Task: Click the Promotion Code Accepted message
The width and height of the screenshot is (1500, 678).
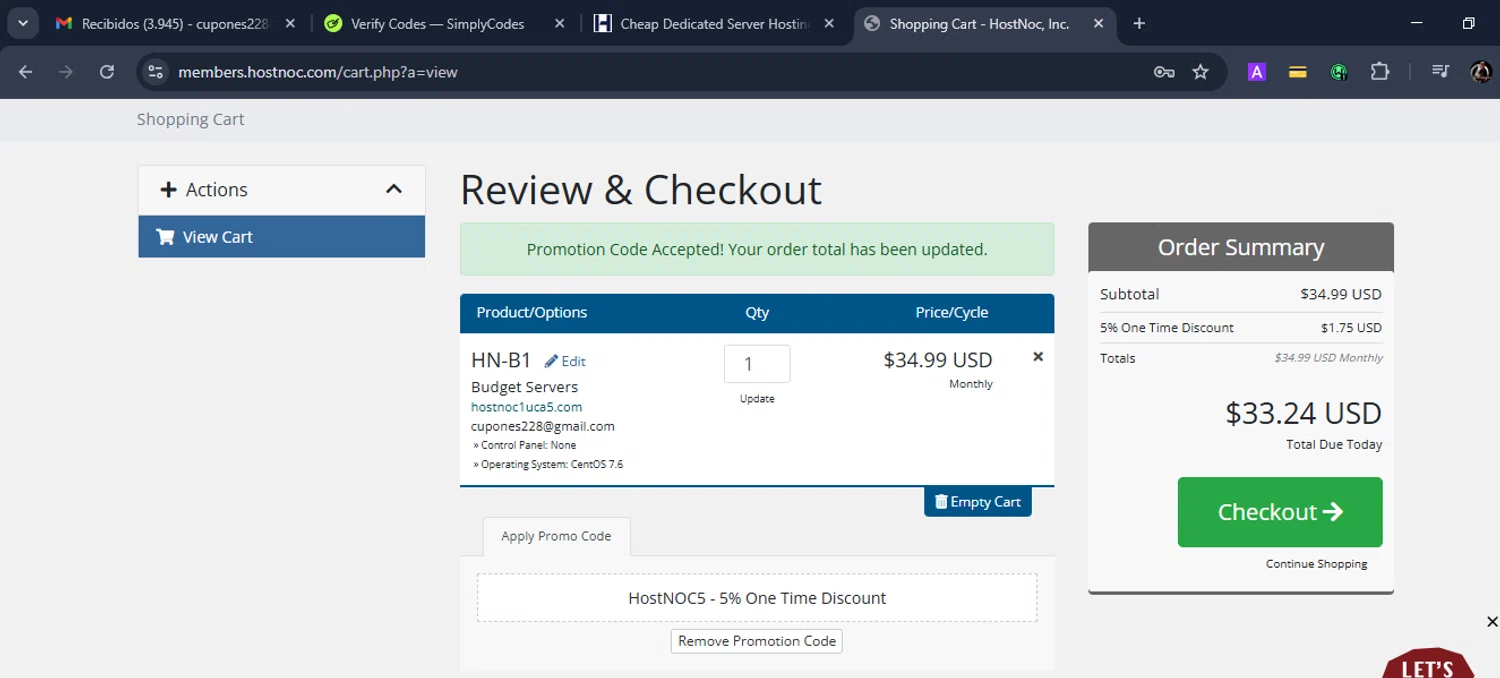Action: click(757, 249)
